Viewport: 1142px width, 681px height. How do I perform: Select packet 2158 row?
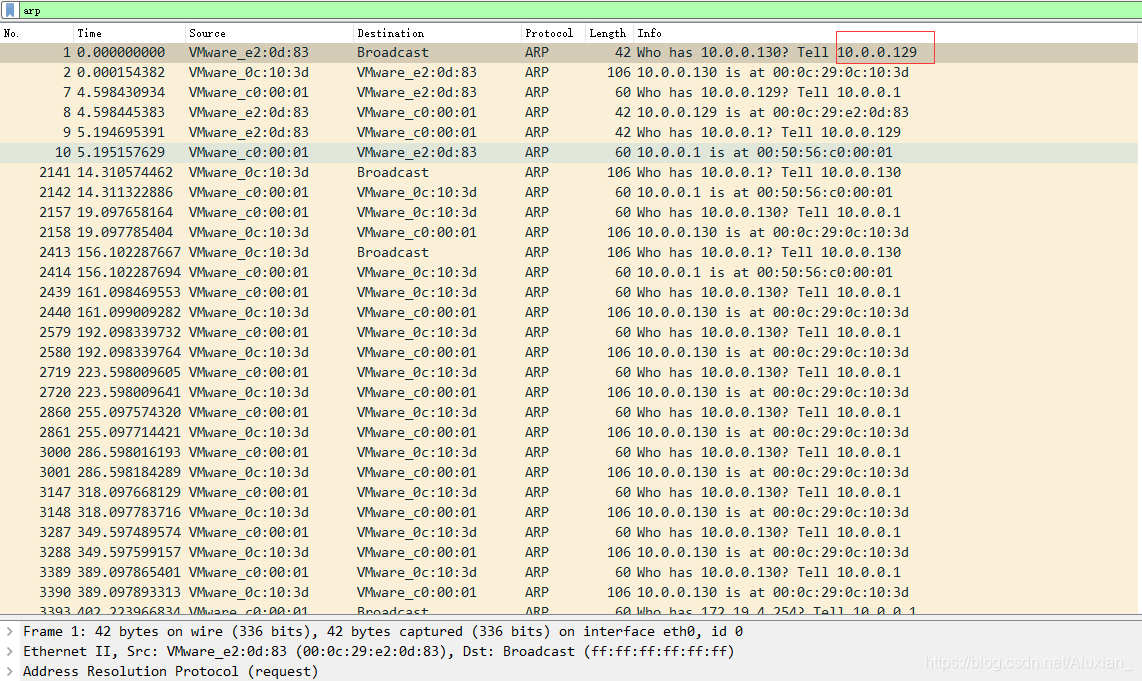point(569,232)
